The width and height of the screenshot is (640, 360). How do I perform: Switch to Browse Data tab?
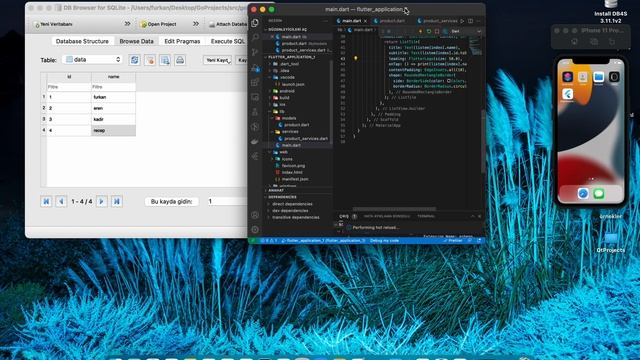136,41
